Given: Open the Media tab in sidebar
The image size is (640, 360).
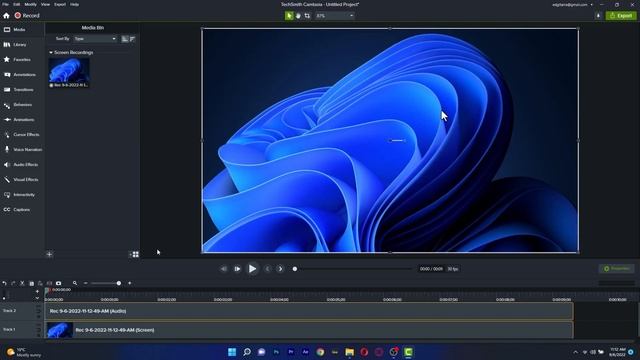Looking at the screenshot, I should tap(22, 30).
